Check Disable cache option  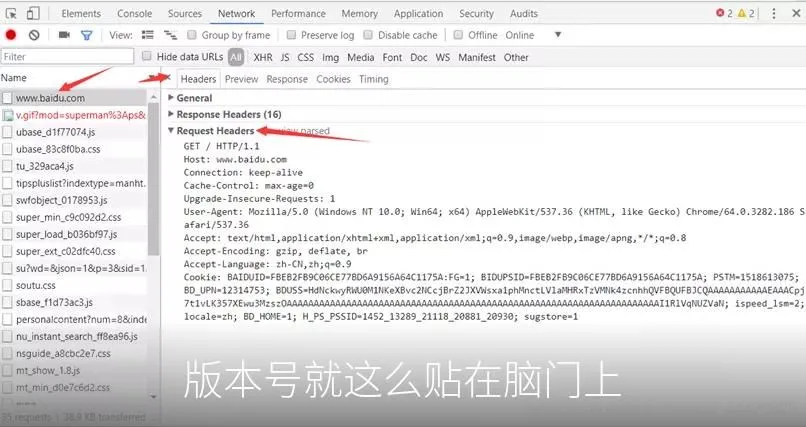coord(368,35)
